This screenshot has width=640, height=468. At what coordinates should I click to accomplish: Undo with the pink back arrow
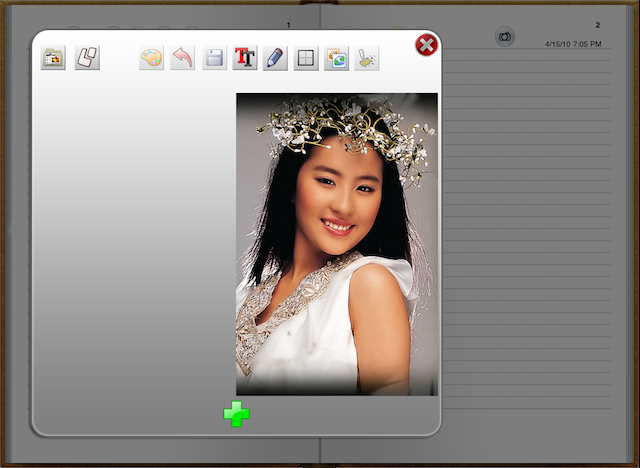182,58
